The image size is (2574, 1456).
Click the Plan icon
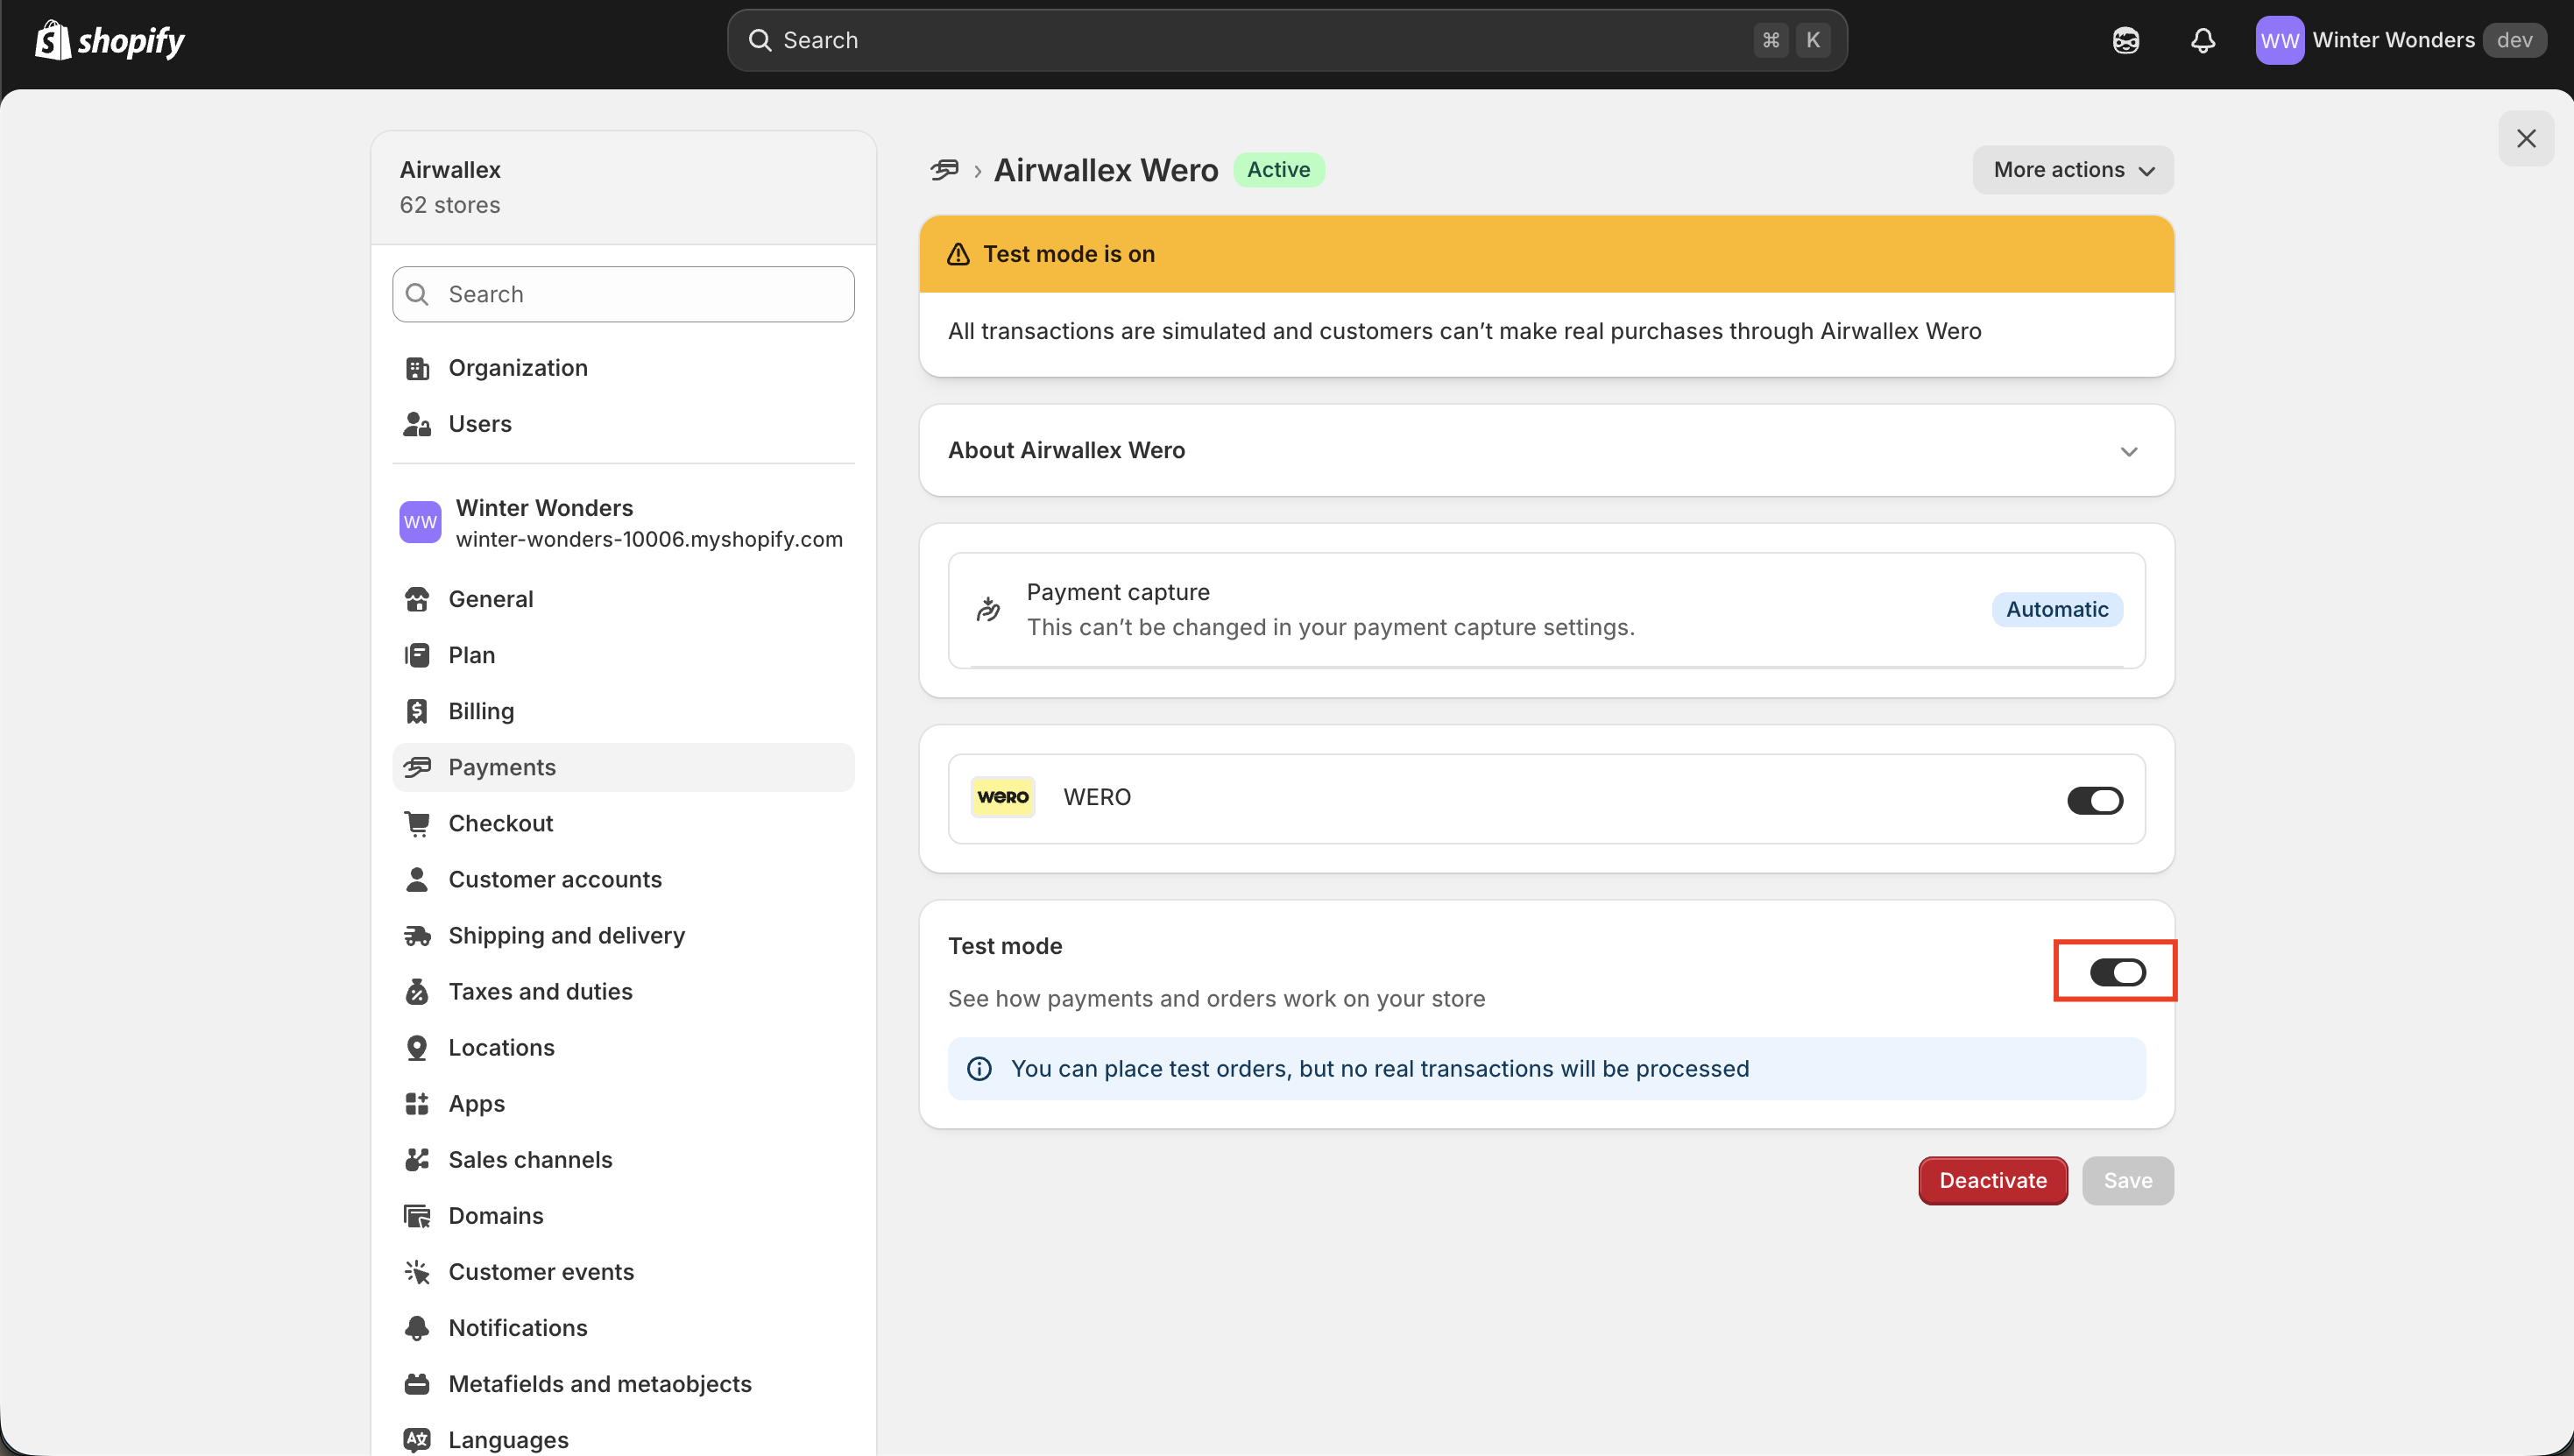[417, 655]
